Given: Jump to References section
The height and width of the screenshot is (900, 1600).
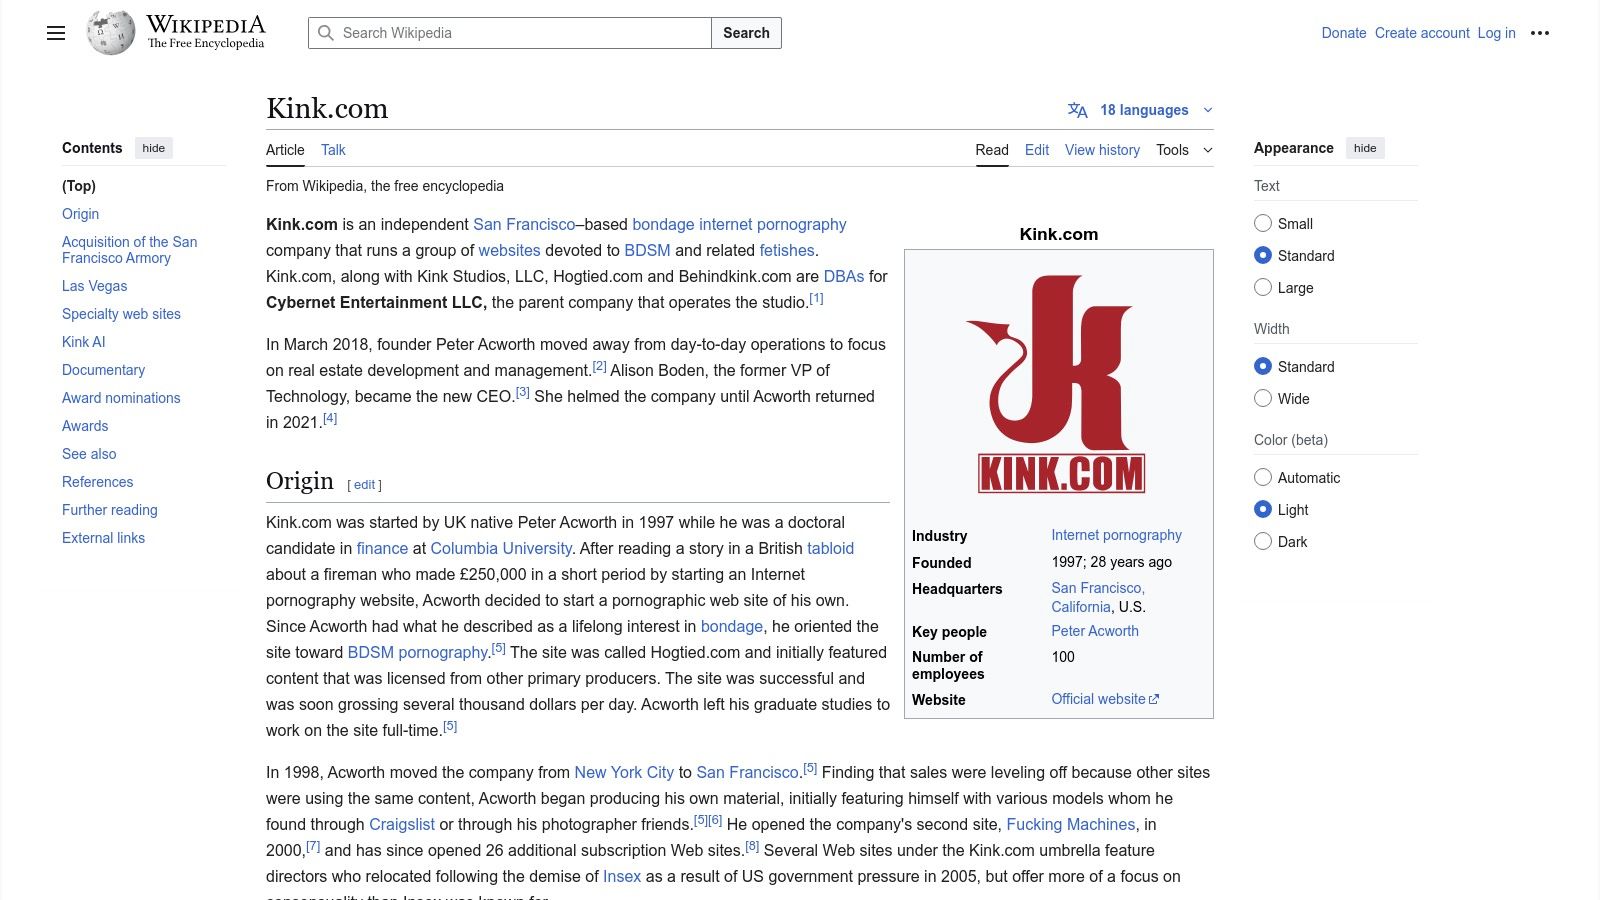Looking at the screenshot, I should coord(97,482).
